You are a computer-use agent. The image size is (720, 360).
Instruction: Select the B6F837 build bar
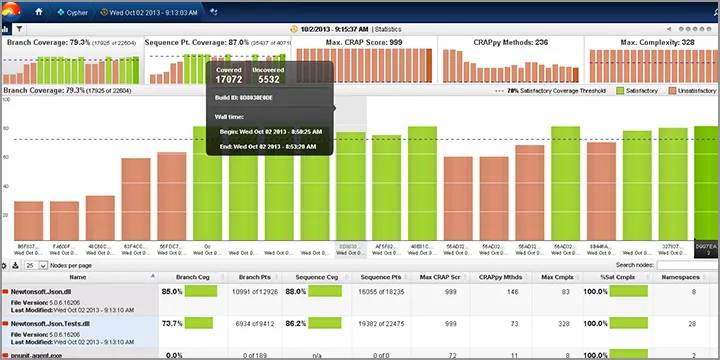[28, 220]
